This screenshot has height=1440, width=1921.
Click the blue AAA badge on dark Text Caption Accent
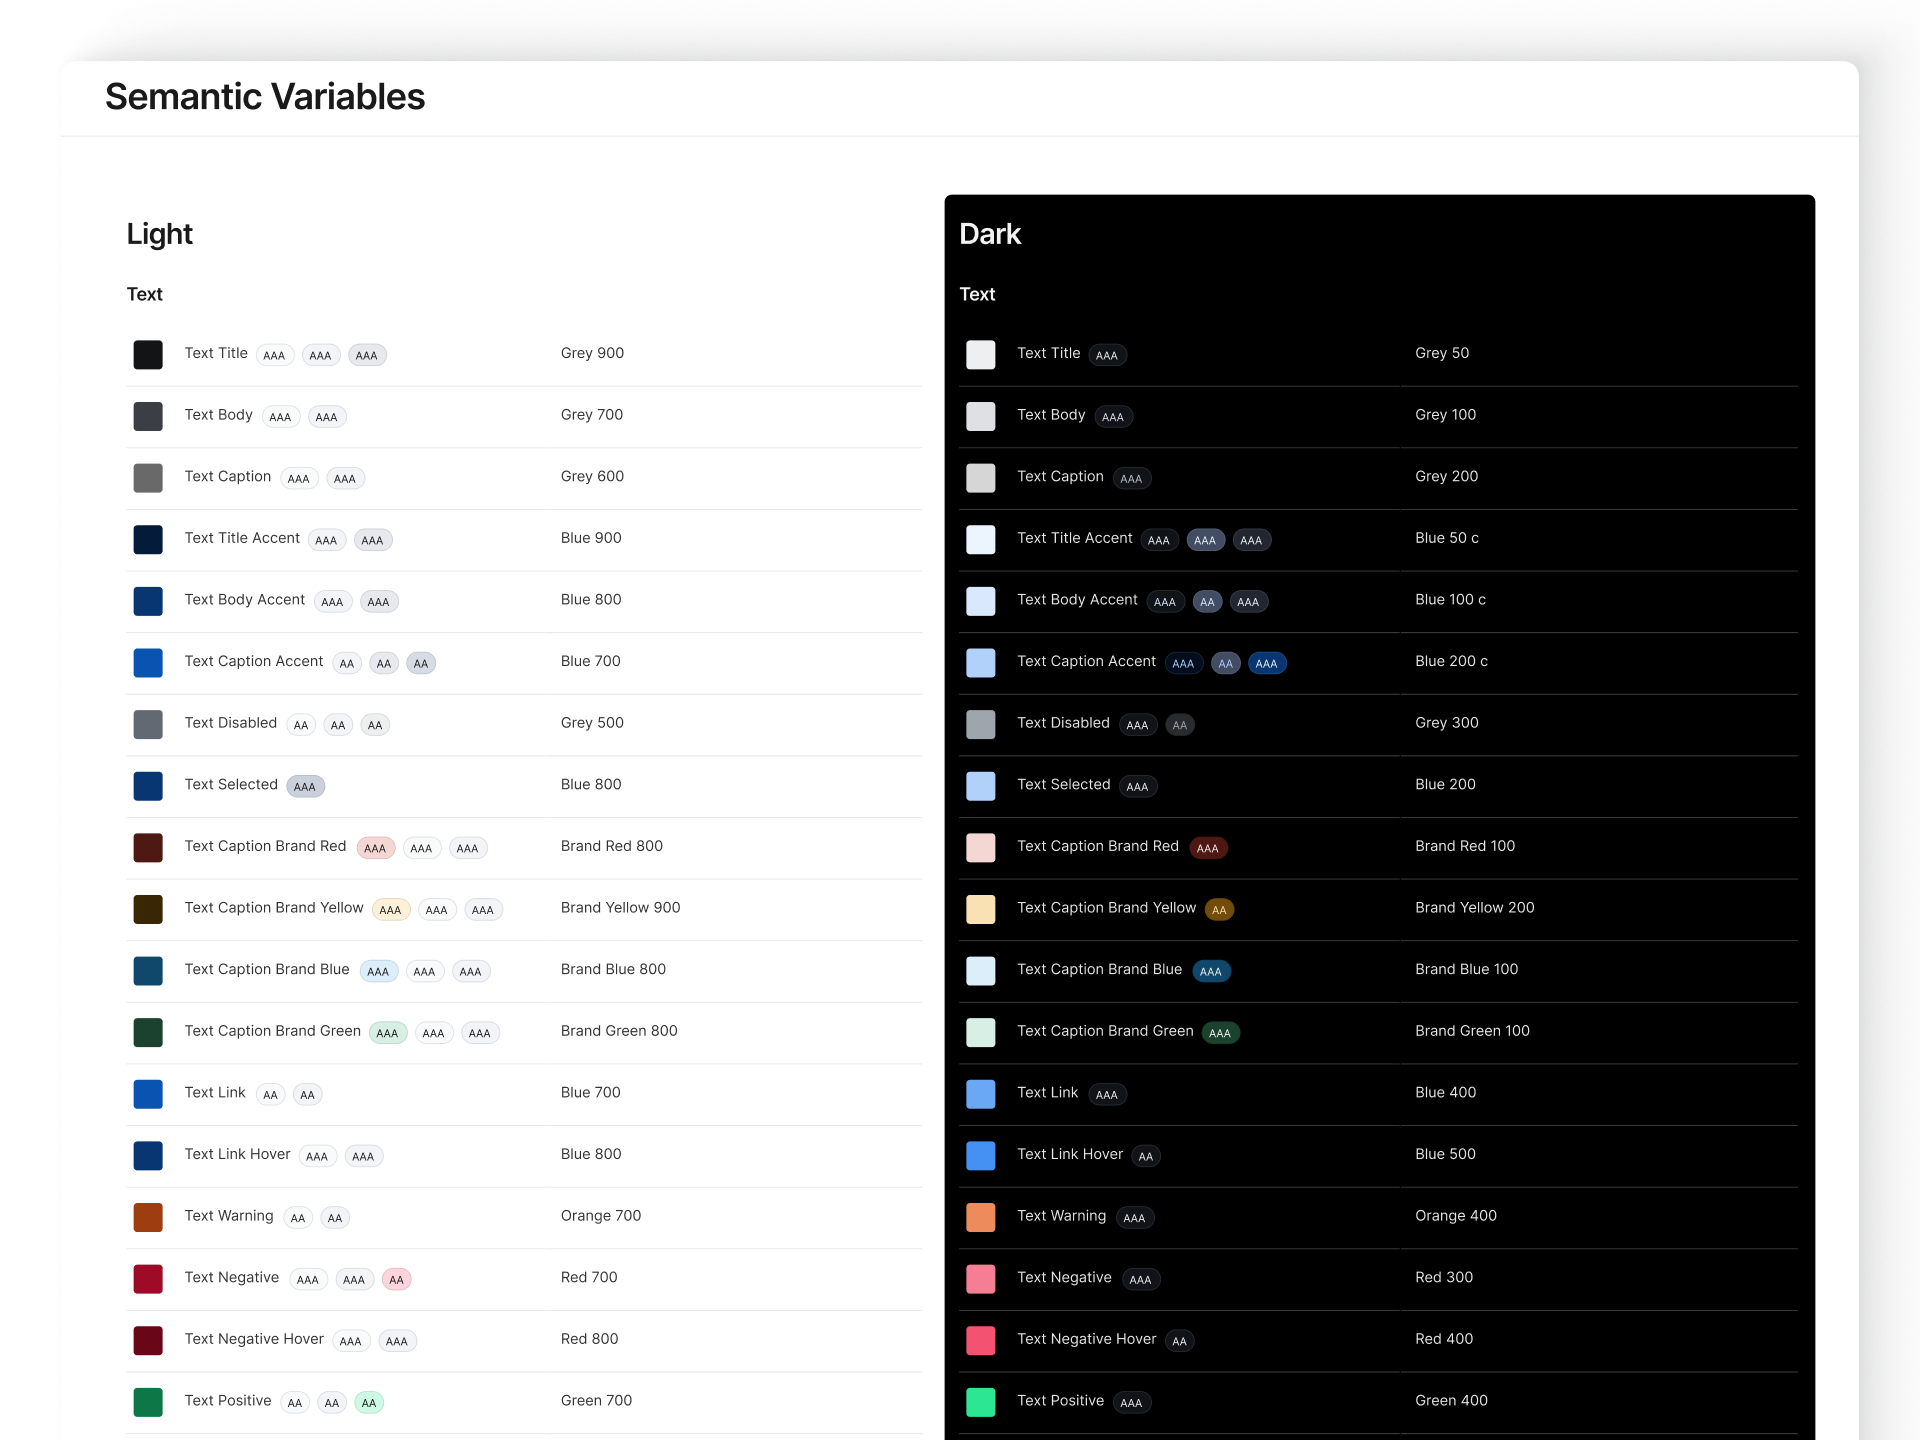point(1266,664)
